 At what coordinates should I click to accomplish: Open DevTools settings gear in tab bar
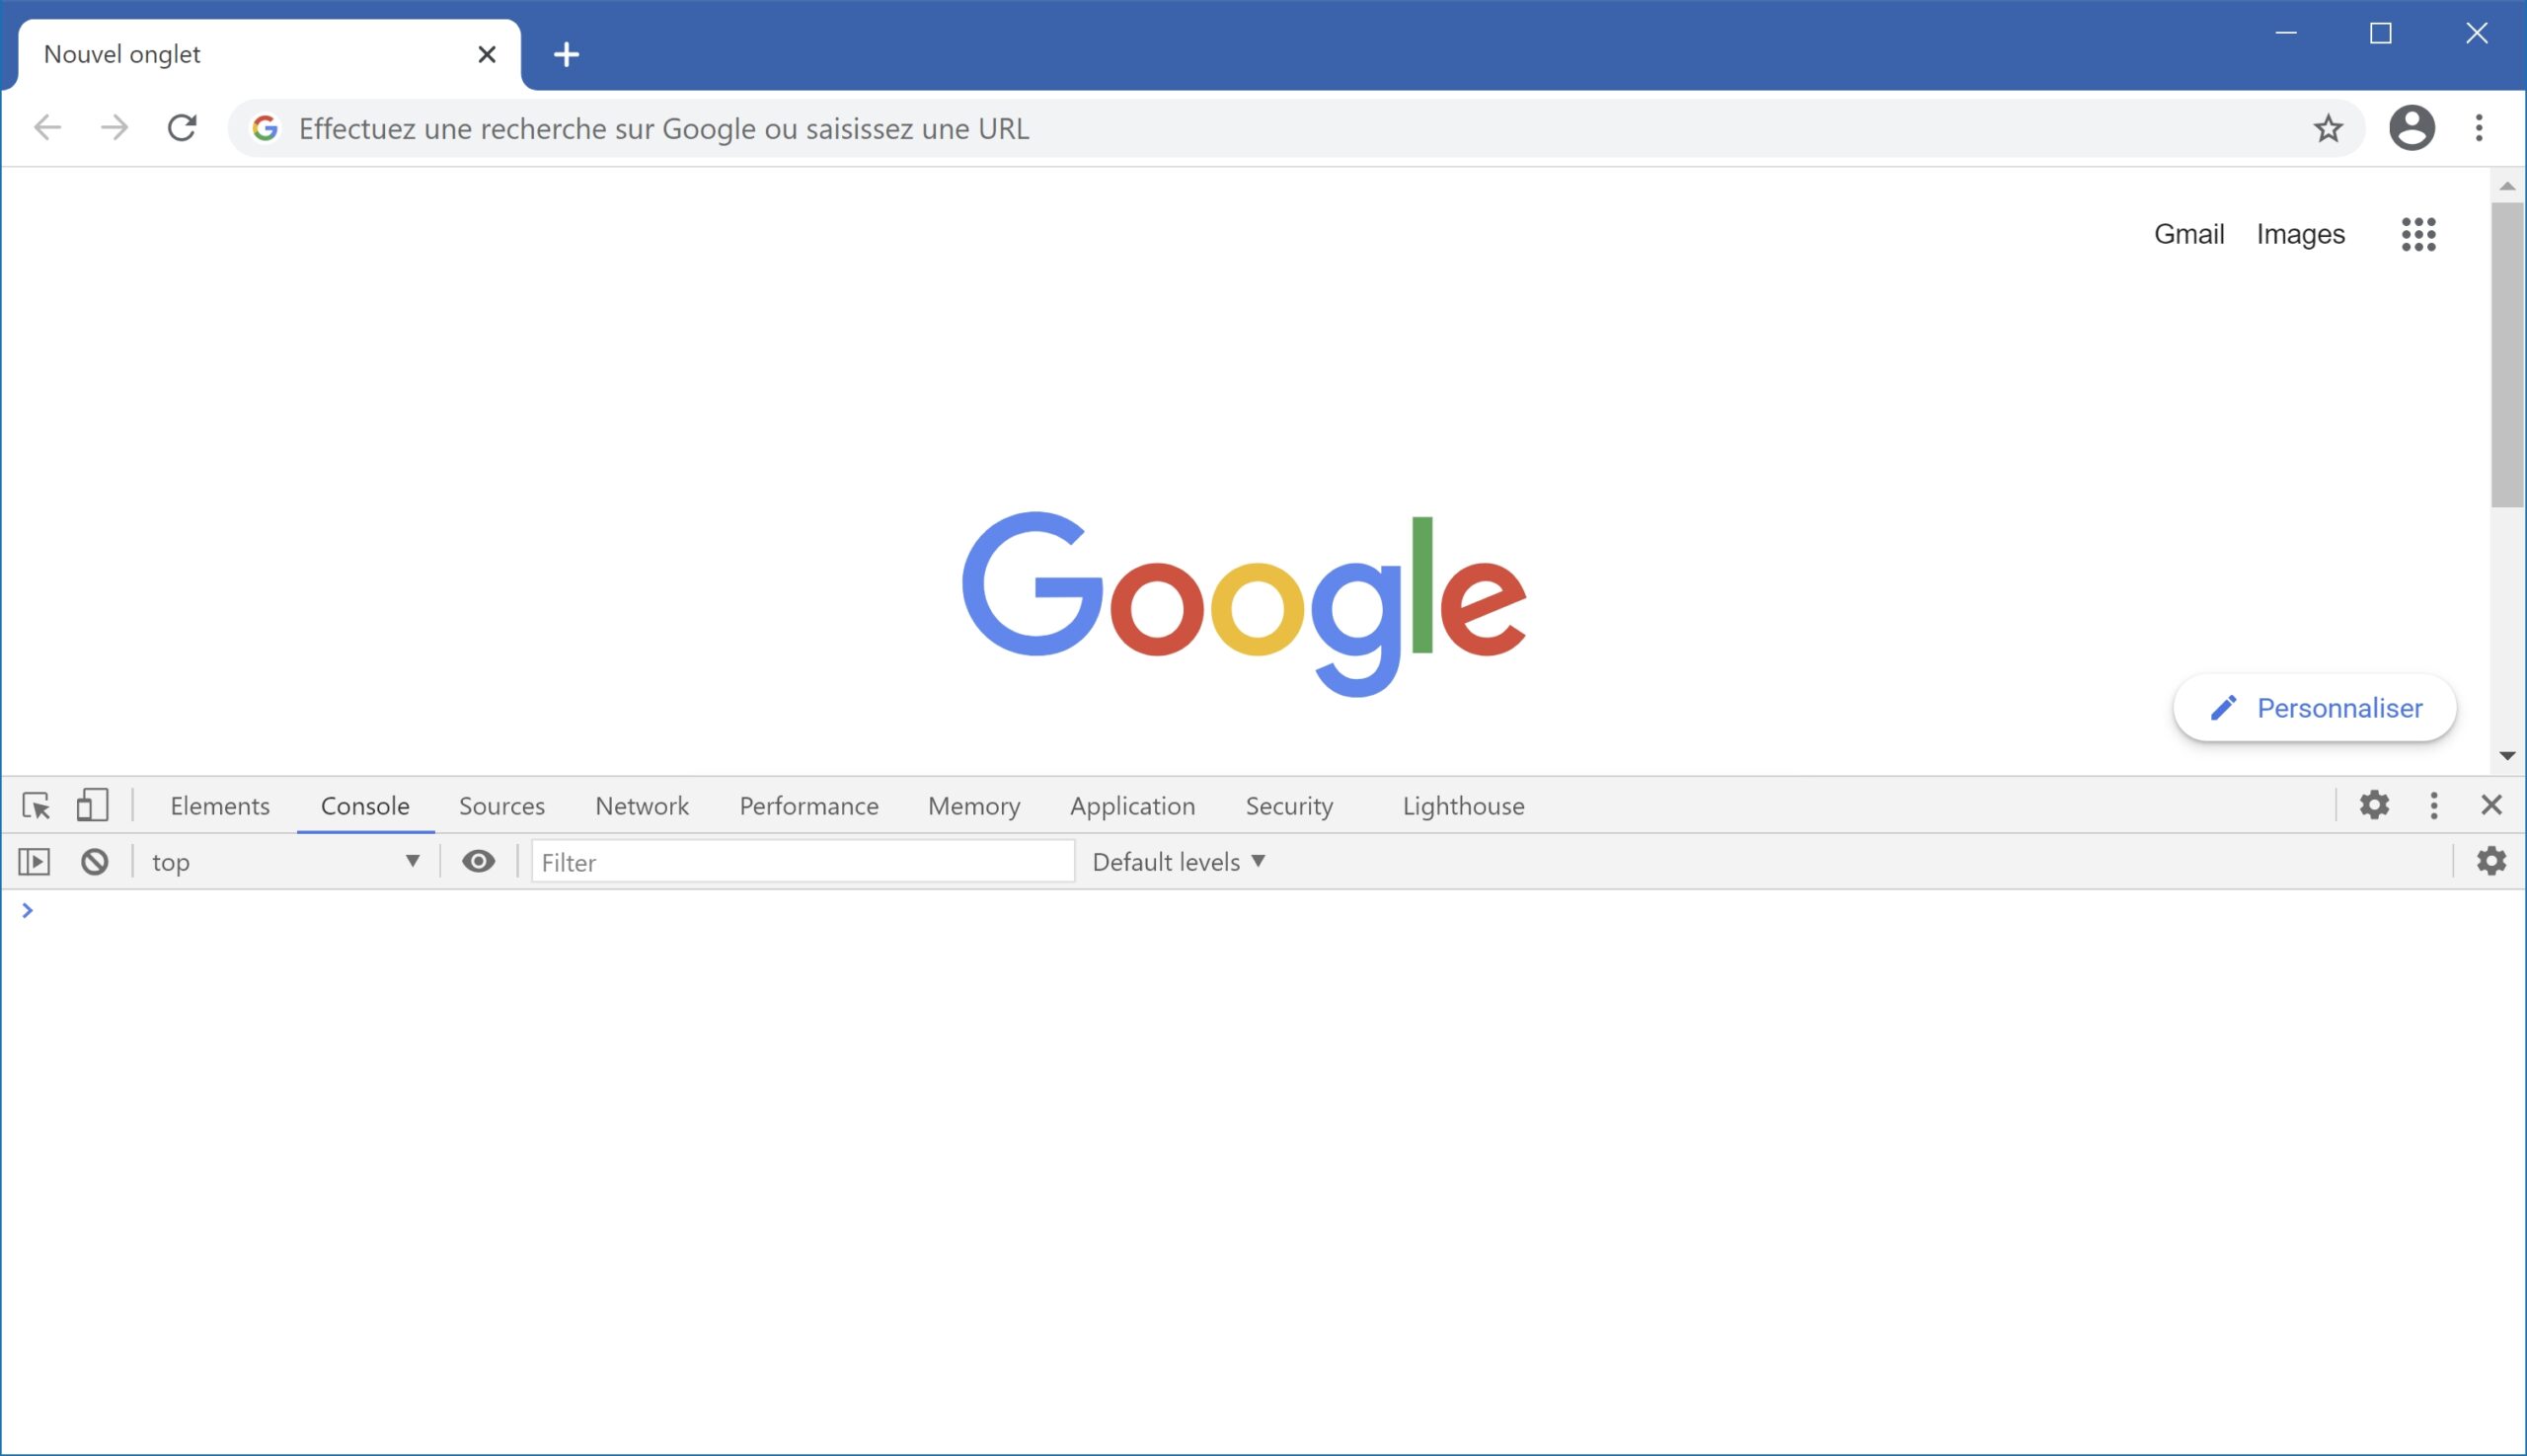coord(2374,805)
